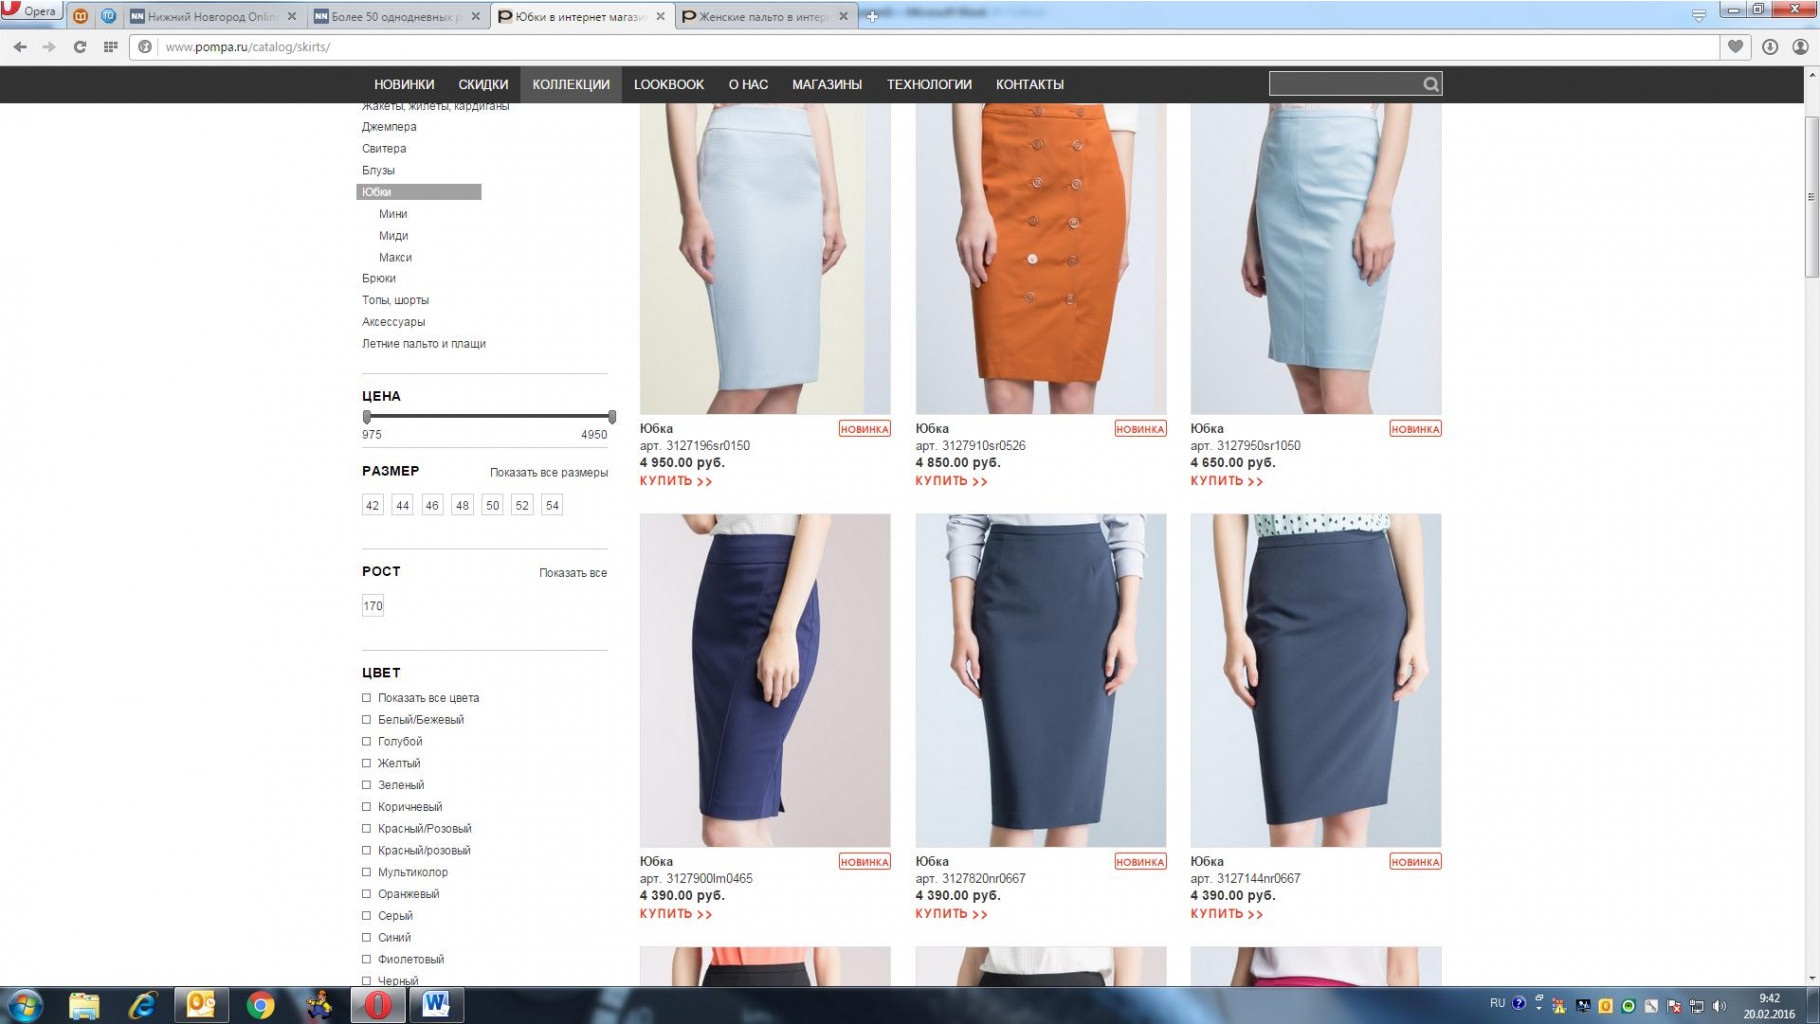Click the address bar URL
Viewport: 1820px width, 1024px height.
[x=248, y=47]
